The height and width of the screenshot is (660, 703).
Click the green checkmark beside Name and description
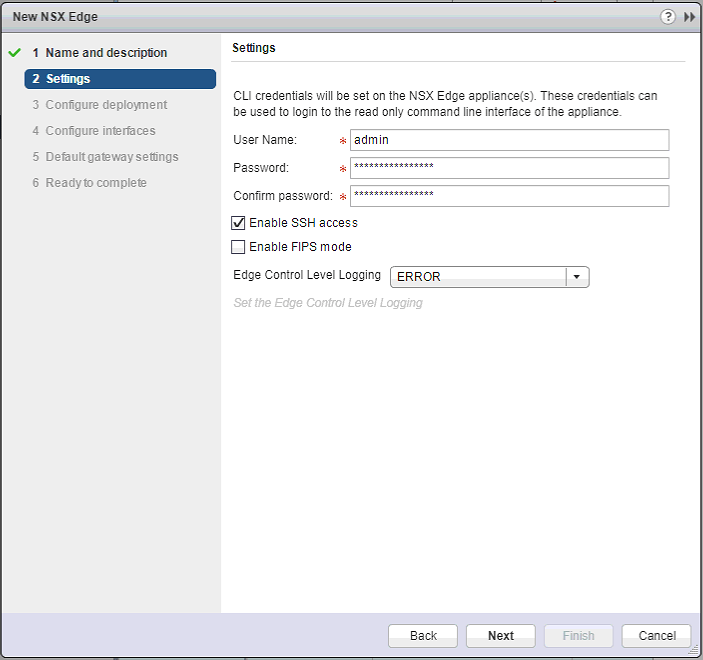(14, 53)
